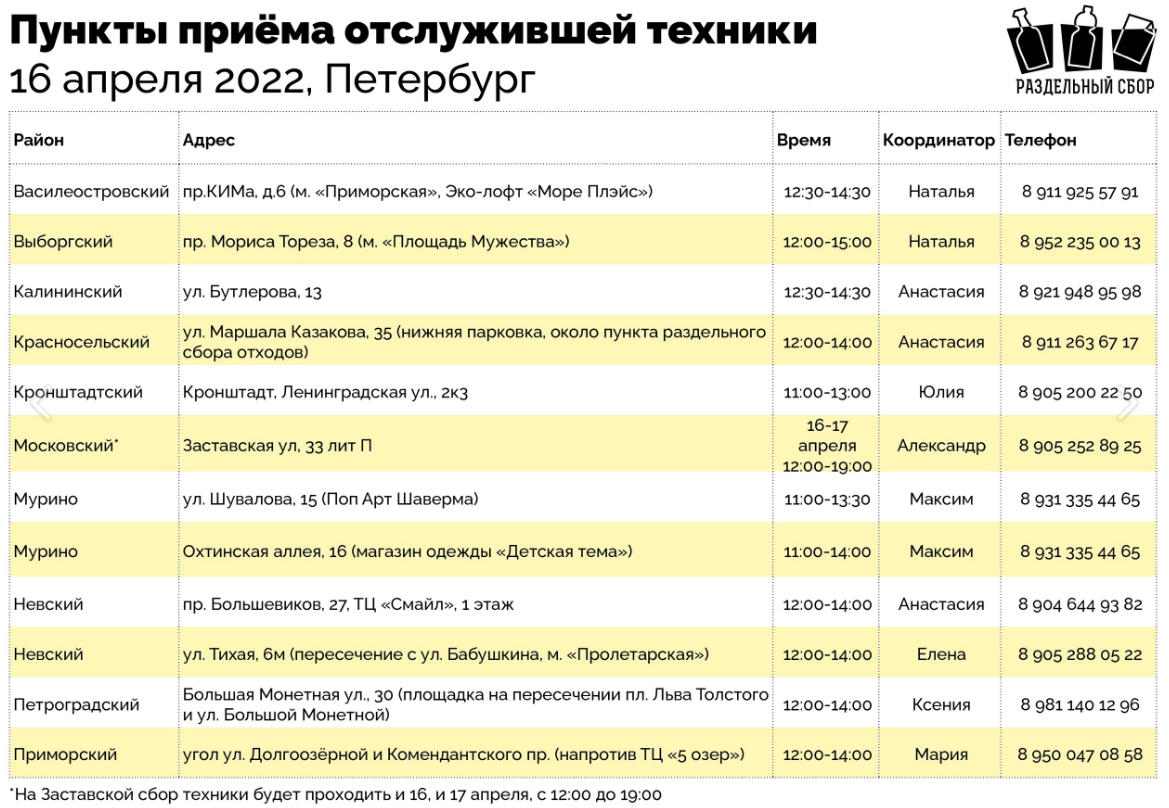Click phone number 8 905 288 05 22
This screenshot has height=808, width=1169.
click(x=1080, y=654)
